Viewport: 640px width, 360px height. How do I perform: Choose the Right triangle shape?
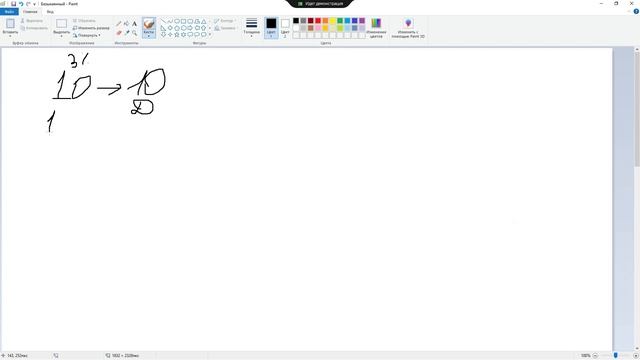[x=163, y=28]
